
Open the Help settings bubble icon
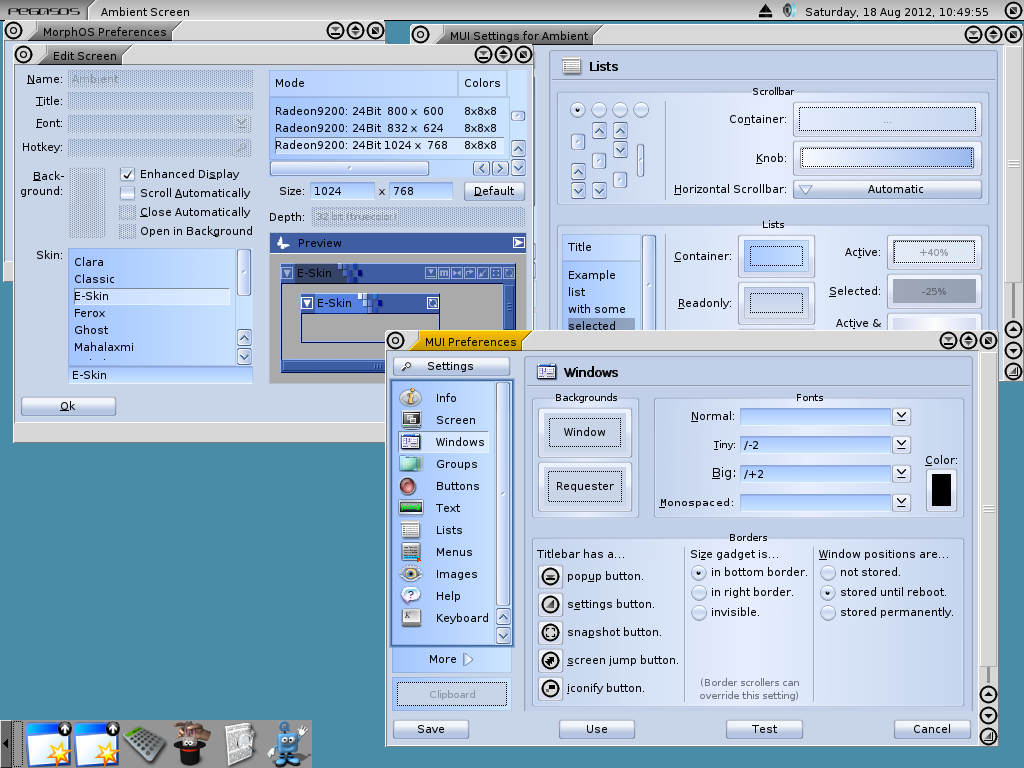pyautogui.click(x=410, y=596)
